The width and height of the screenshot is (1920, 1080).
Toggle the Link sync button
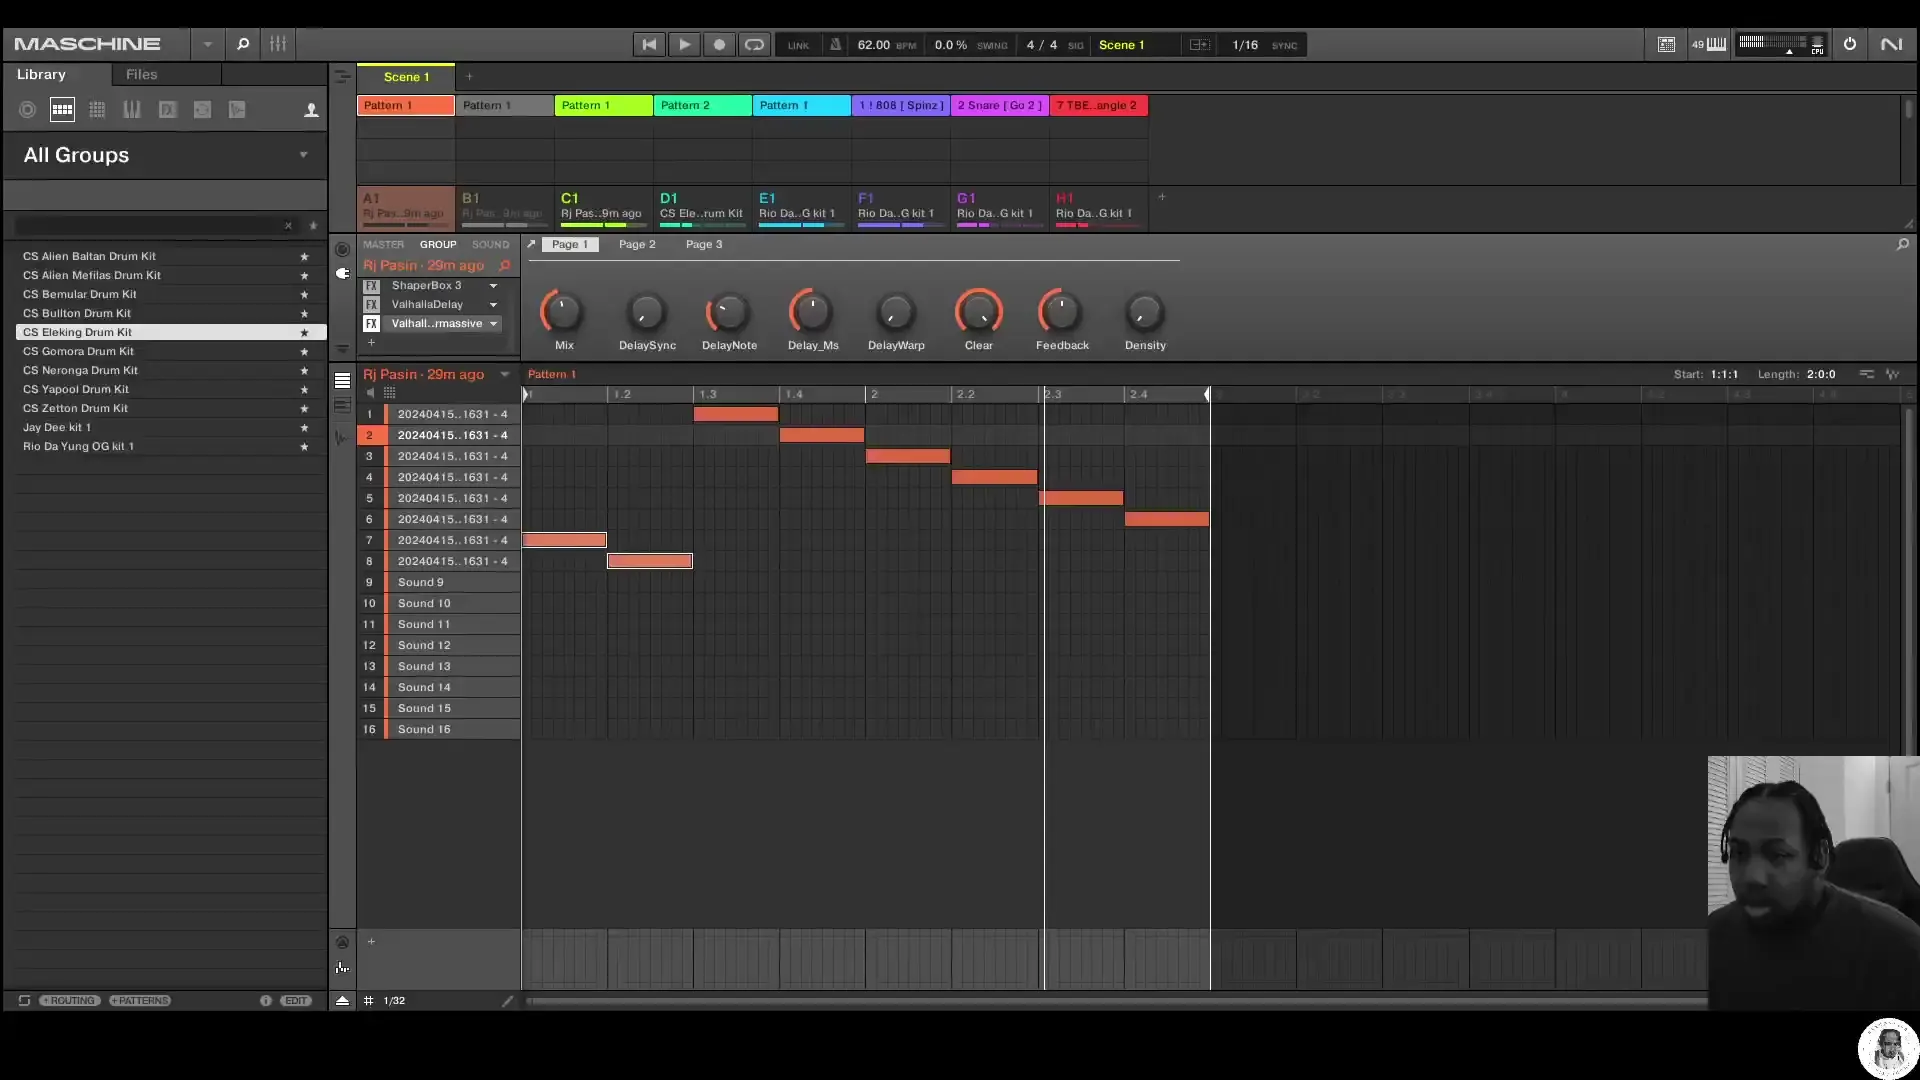pos(798,44)
